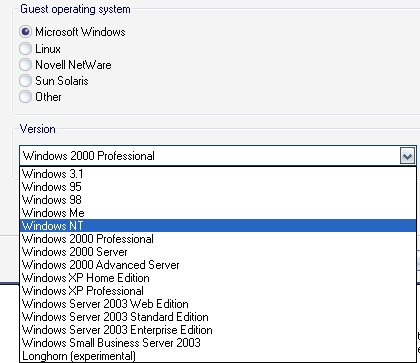The width and height of the screenshot is (420, 363).
Task: Choose Windows 95 from the list
Action: coord(218,187)
